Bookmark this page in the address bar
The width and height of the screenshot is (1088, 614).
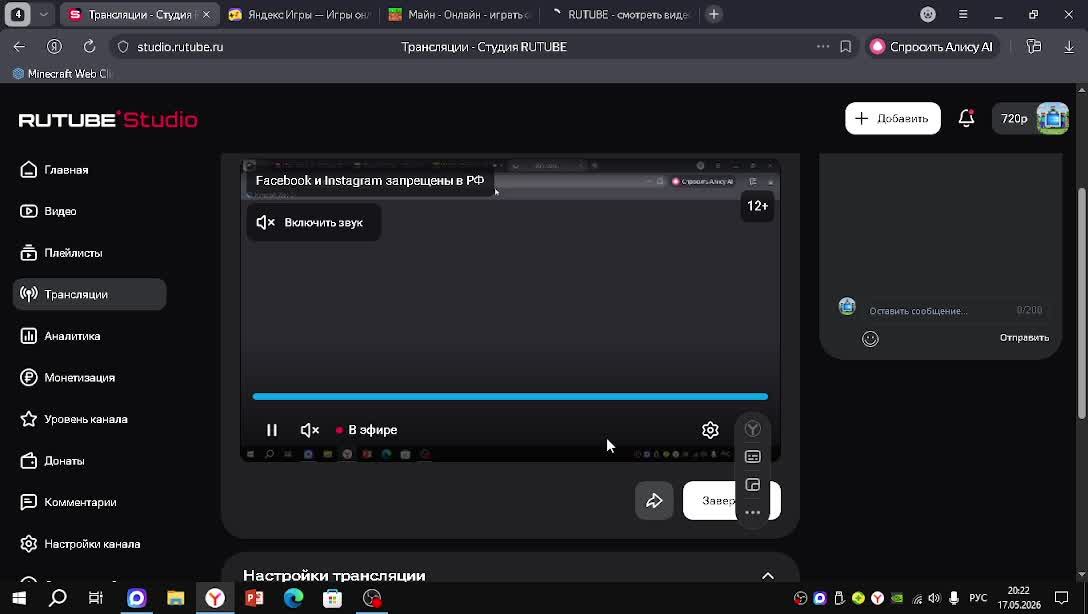pyautogui.click(x=845, y=46)
